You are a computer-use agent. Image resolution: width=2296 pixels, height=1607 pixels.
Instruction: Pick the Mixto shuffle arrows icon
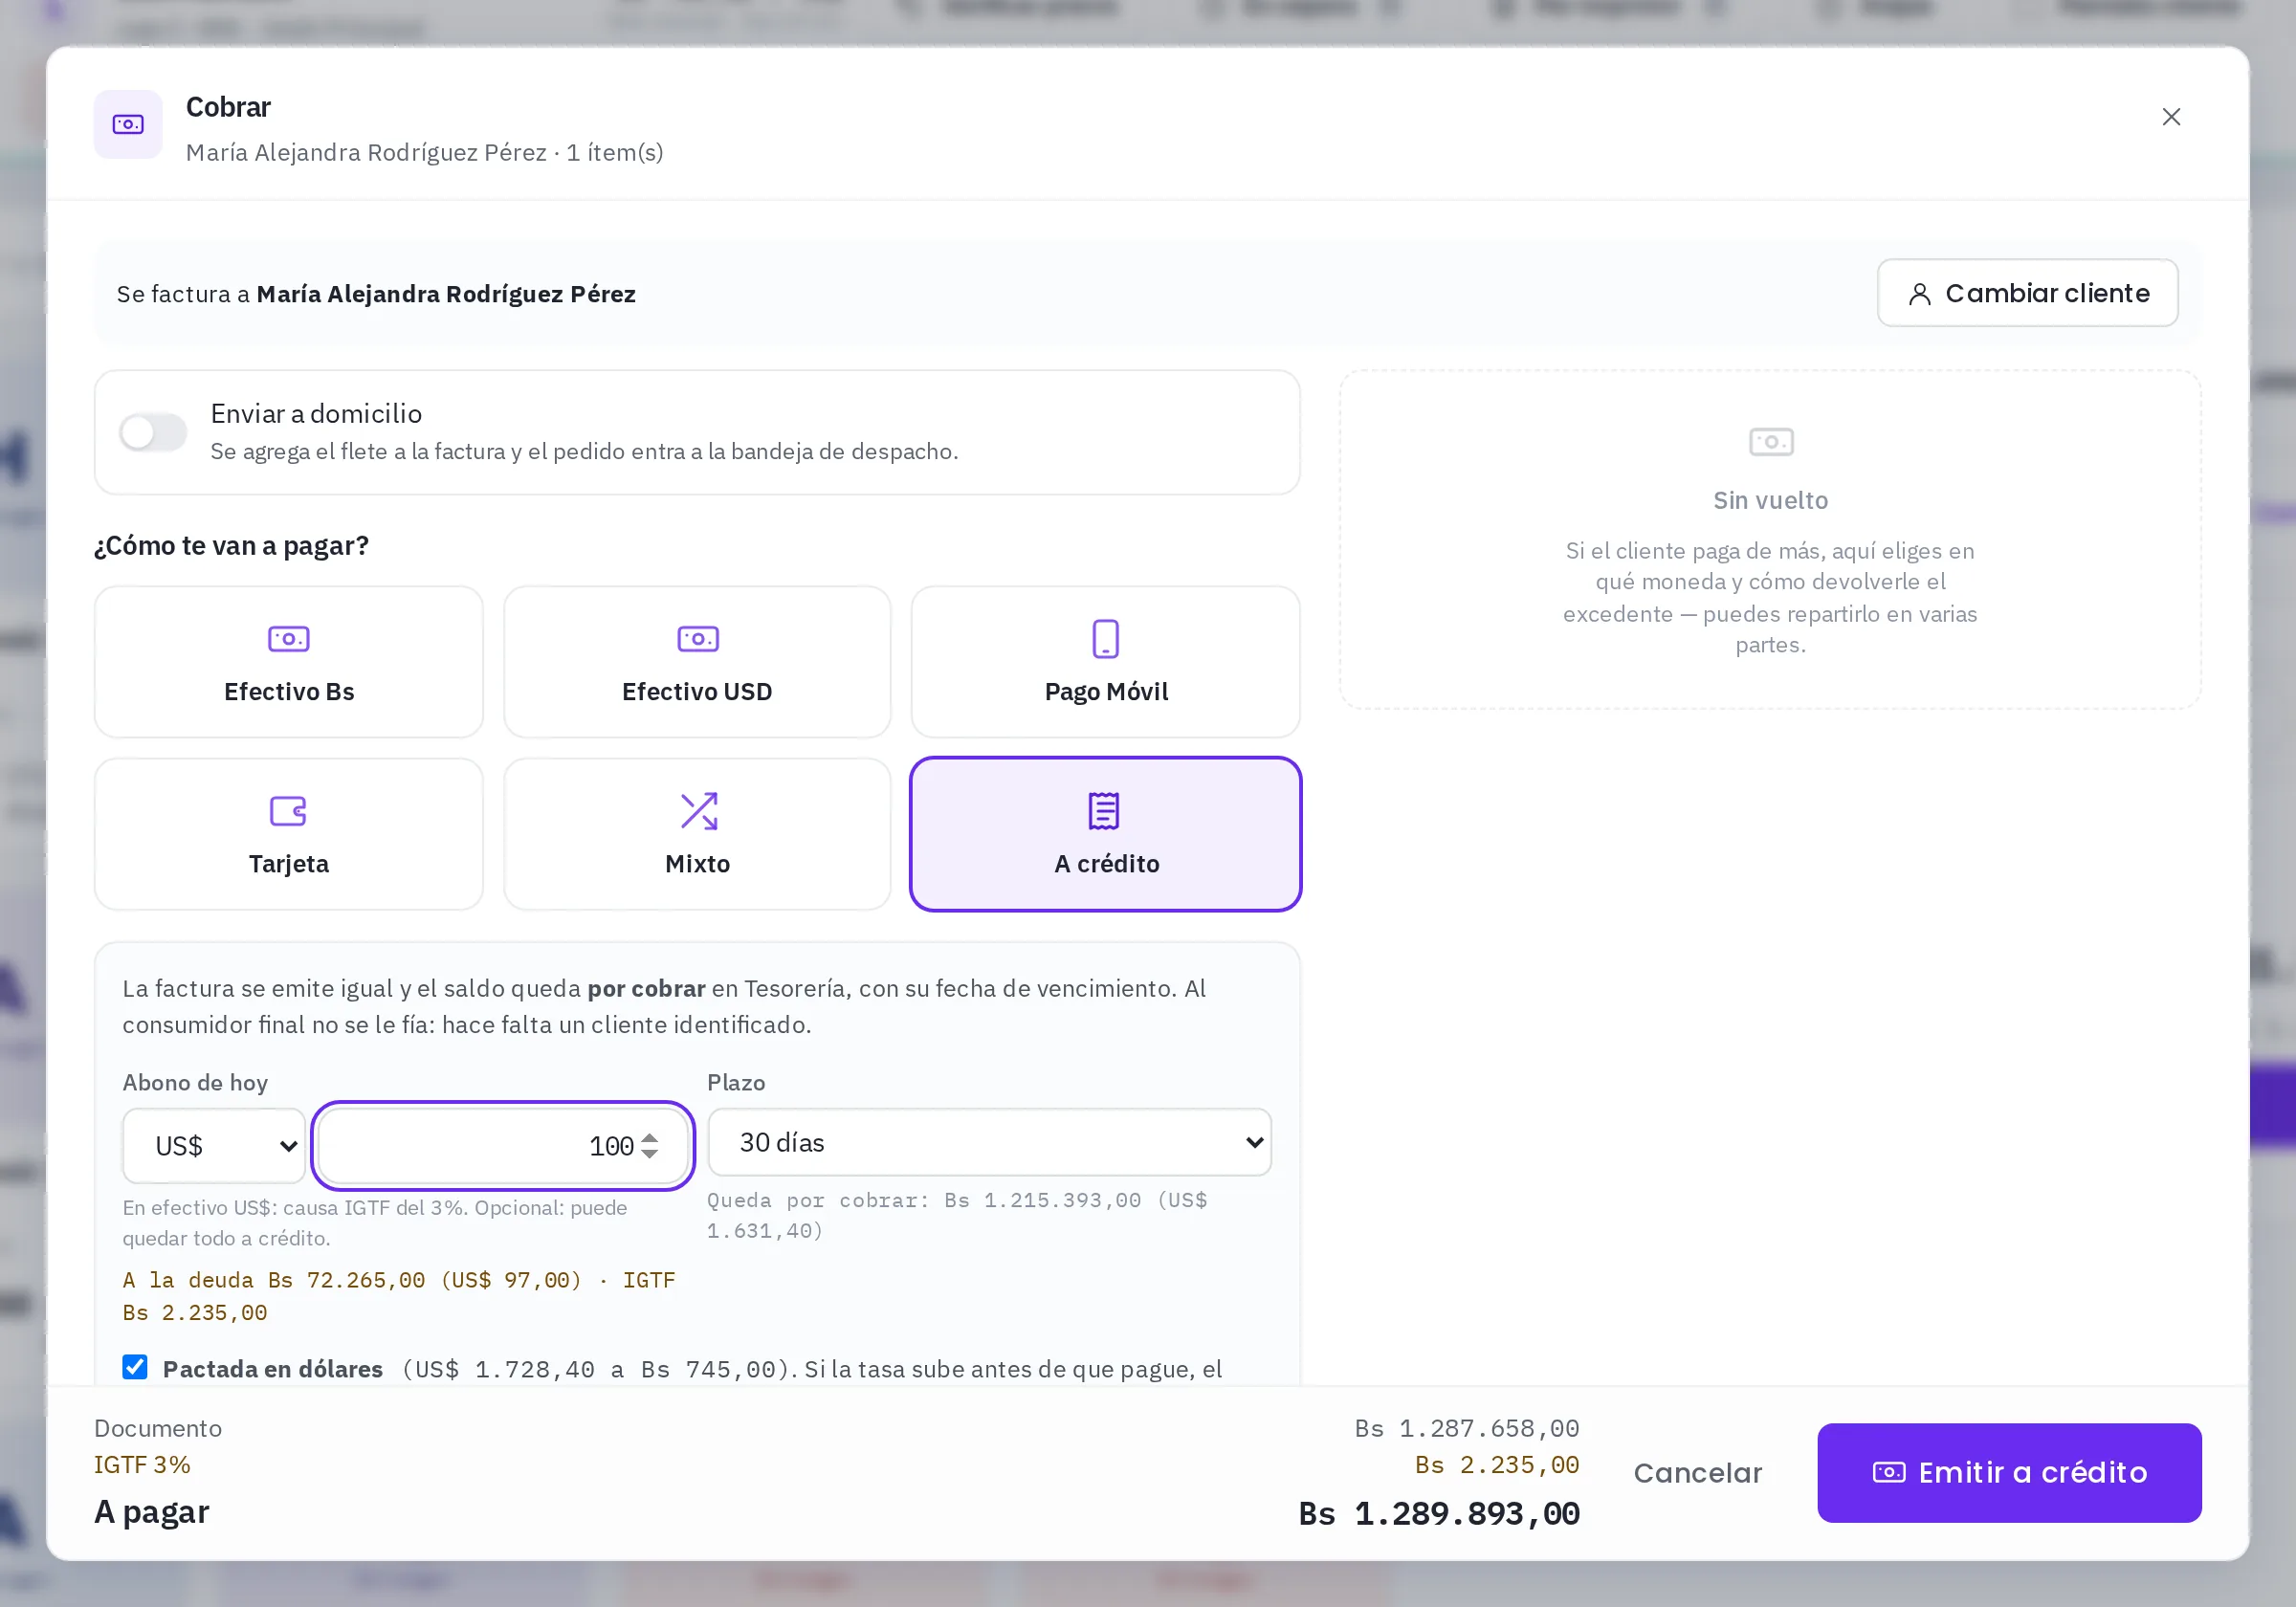[698, 811]
